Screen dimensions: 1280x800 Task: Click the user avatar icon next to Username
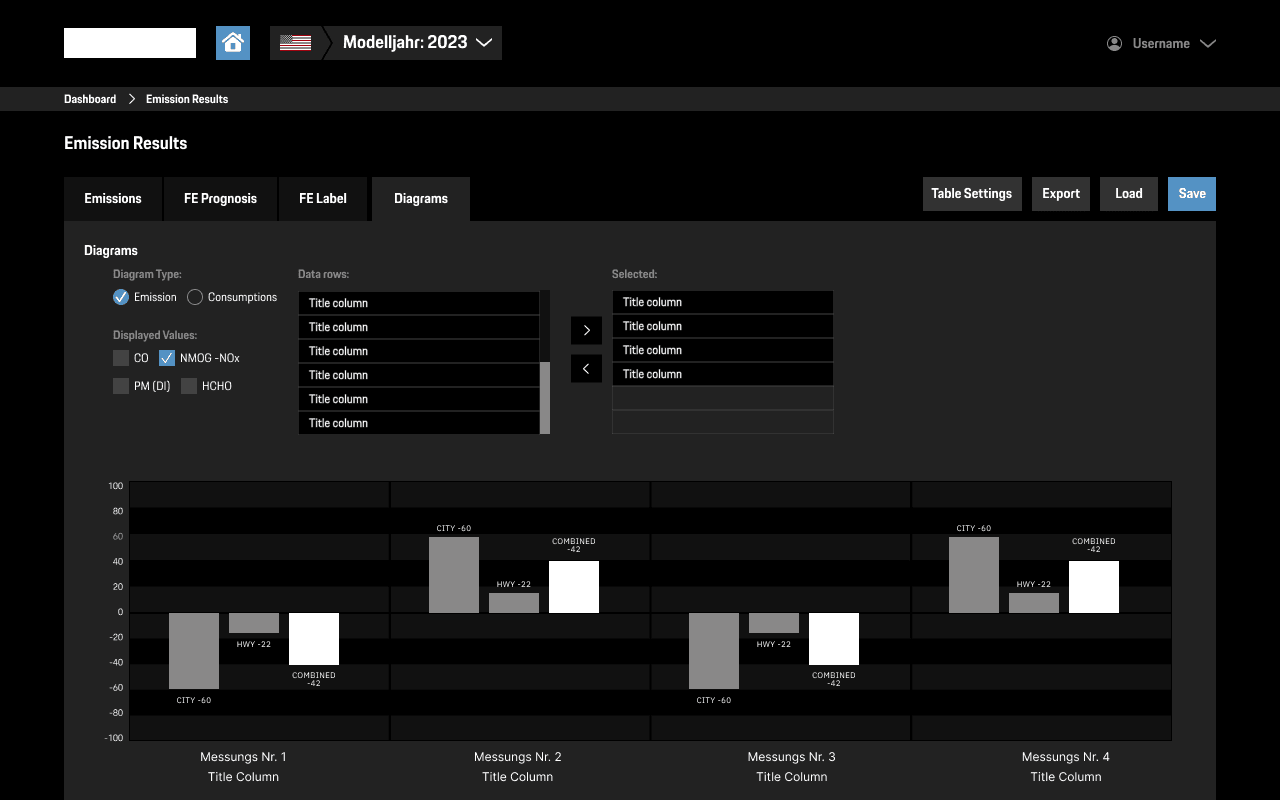[1113, 43]
